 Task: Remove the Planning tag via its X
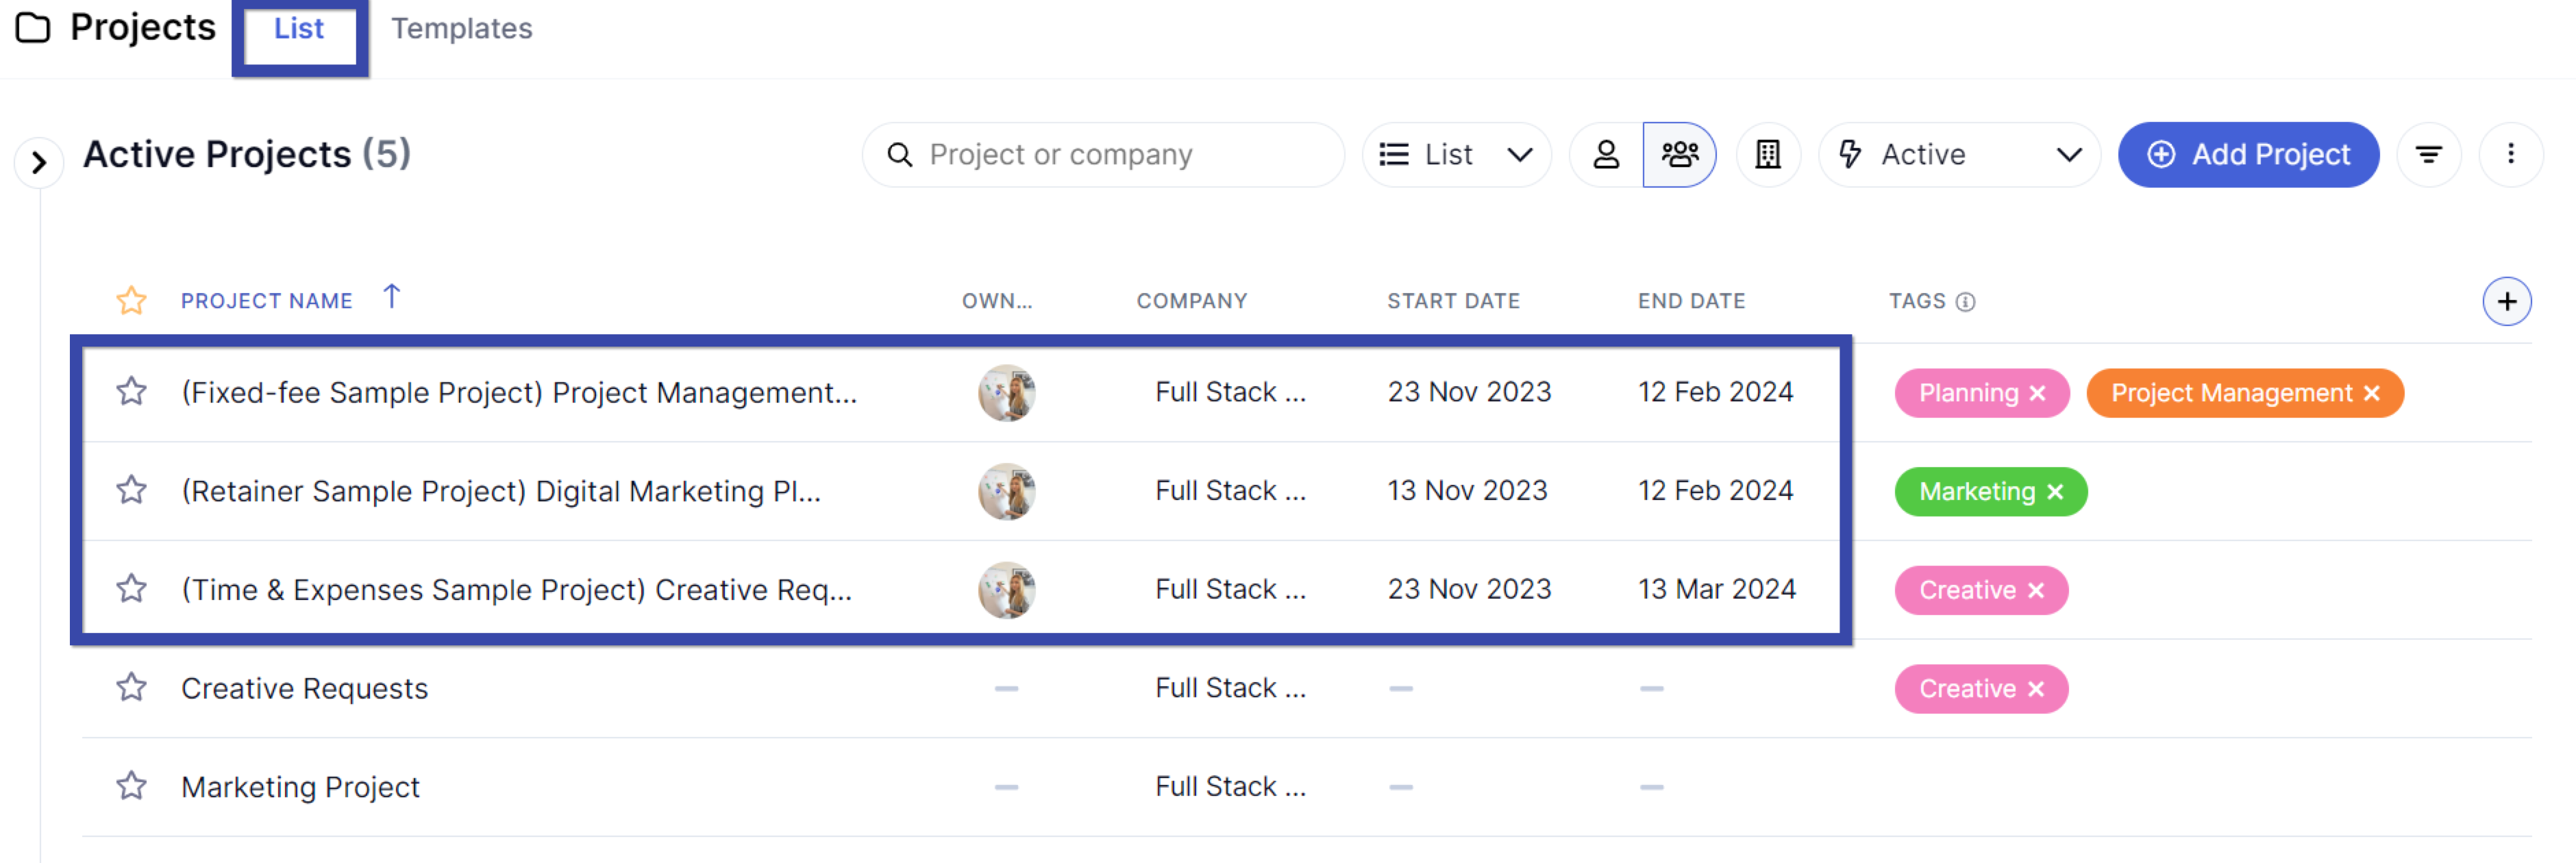(x=2037, y=394)
